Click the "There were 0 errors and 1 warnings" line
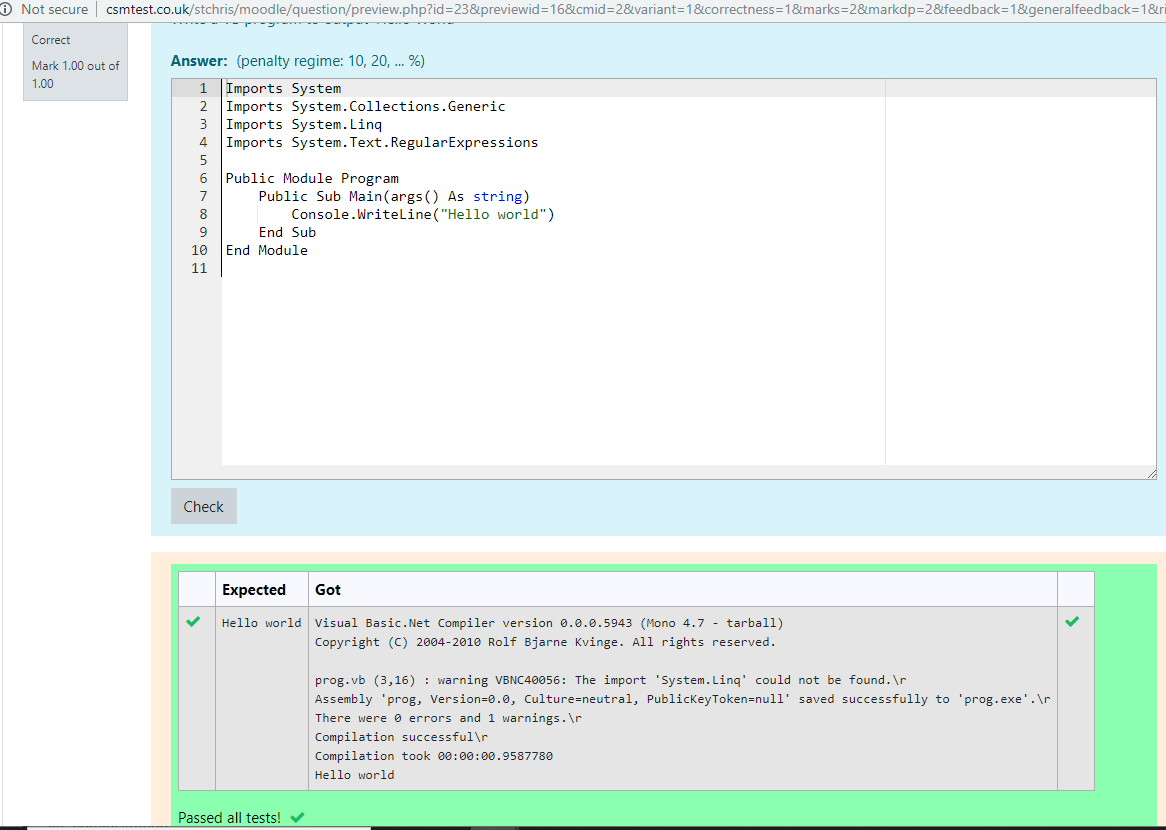 tap(448, 718)
